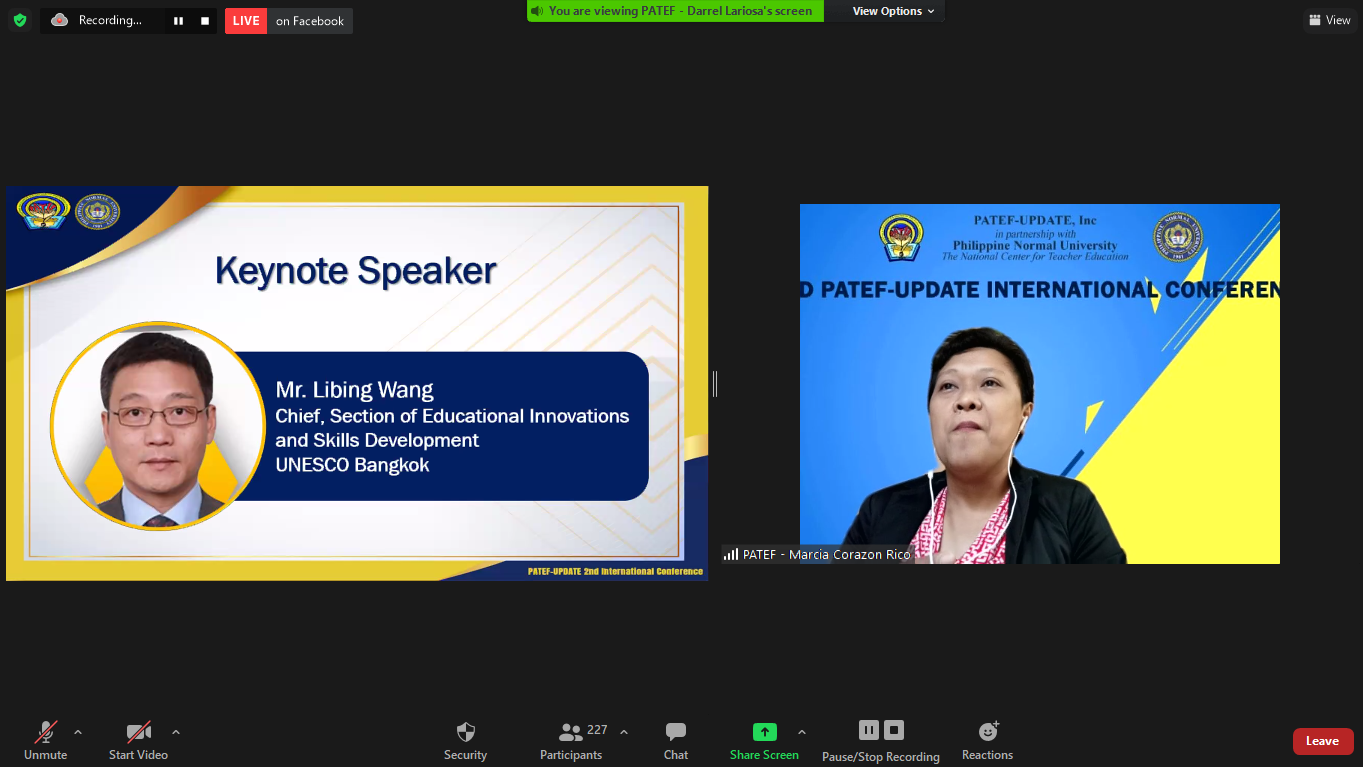
Task: Stop the cloud recording in top bar
Action: coord(205,21)
